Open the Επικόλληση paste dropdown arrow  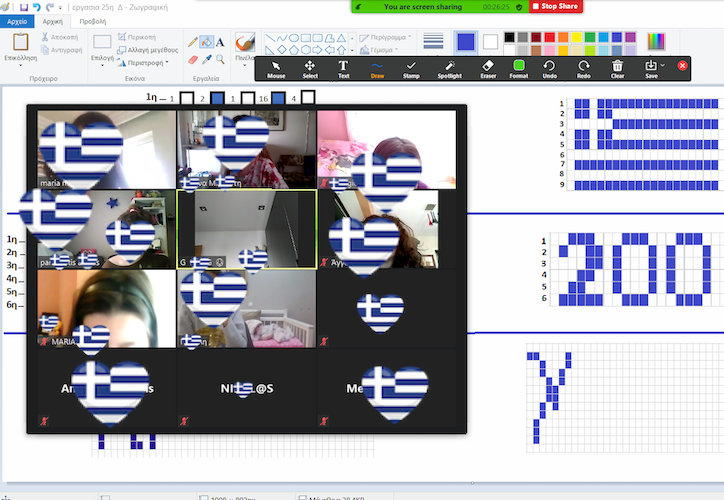[x=20, y=66]
